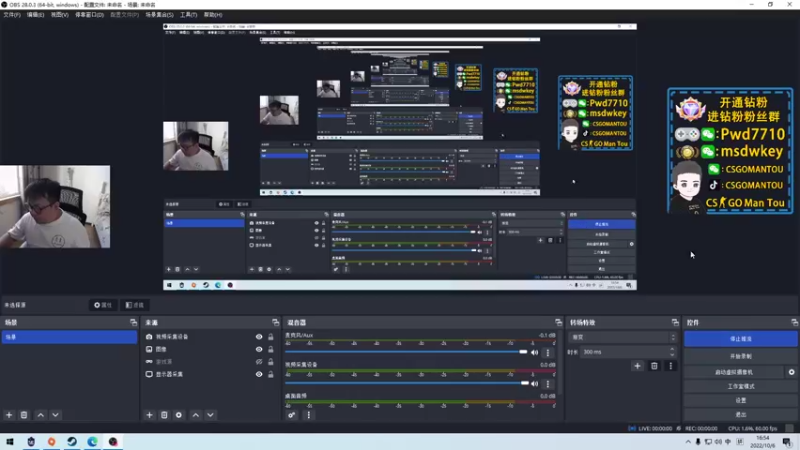The height and width of the screenshot is (450, 800).
Task: Toggle lock on the 视频采集设备 source
Action: point(270,337)
